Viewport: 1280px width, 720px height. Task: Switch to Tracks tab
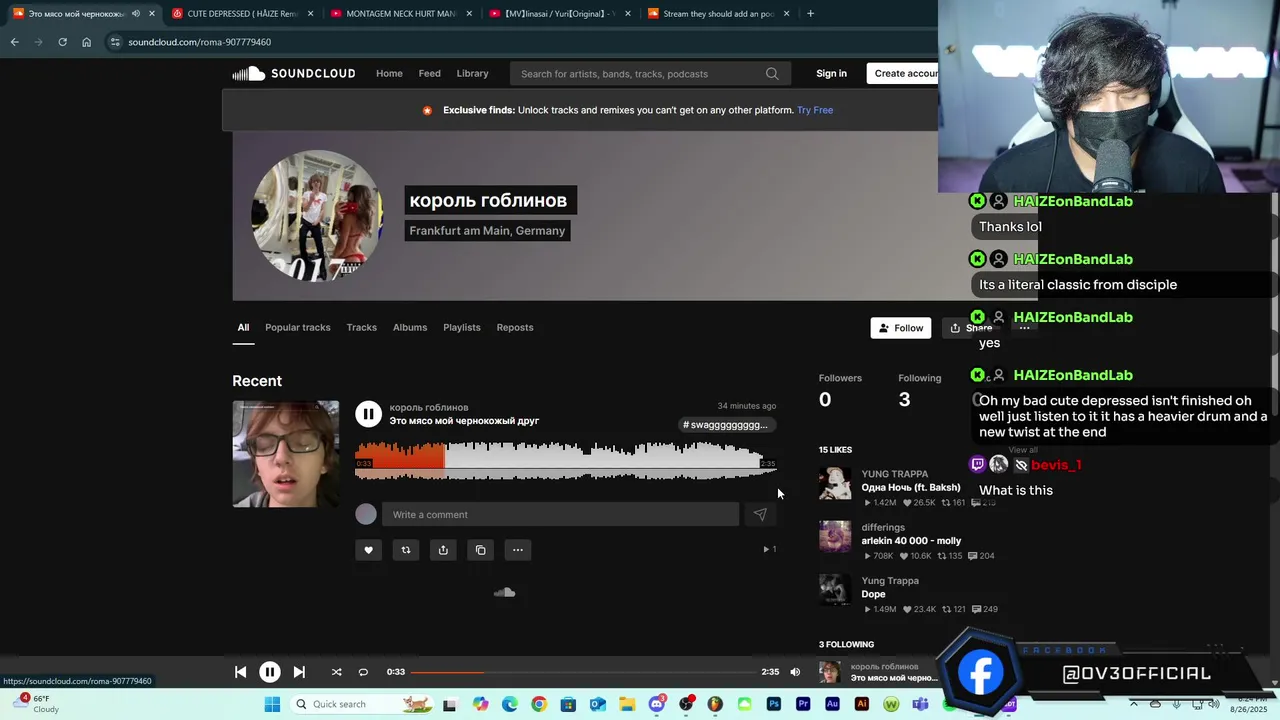pyautogui.click(x=361, y=327)
